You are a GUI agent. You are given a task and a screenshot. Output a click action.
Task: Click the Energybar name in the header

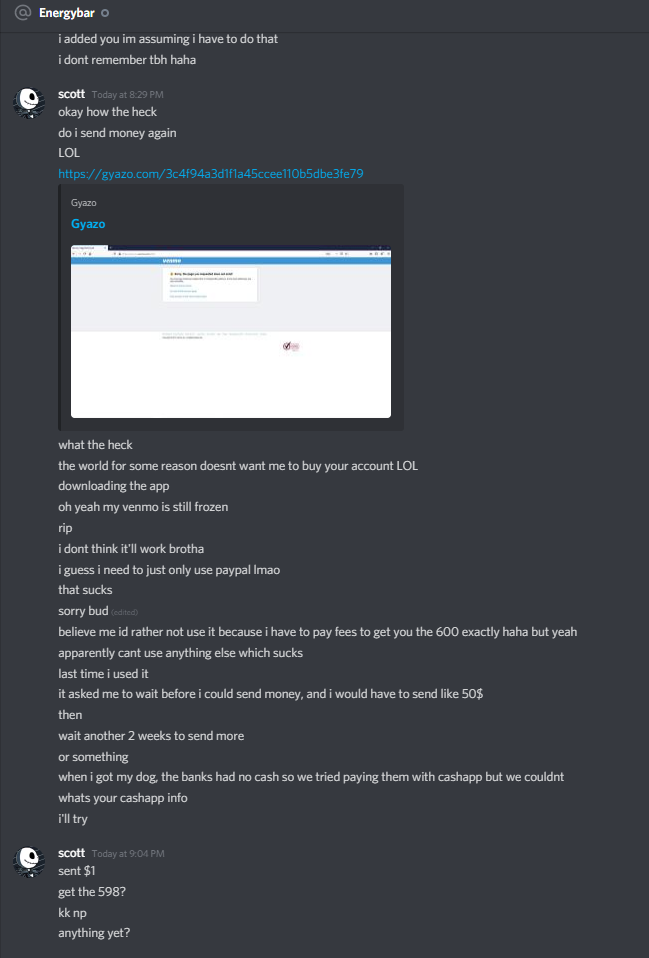tap(67, 13)
